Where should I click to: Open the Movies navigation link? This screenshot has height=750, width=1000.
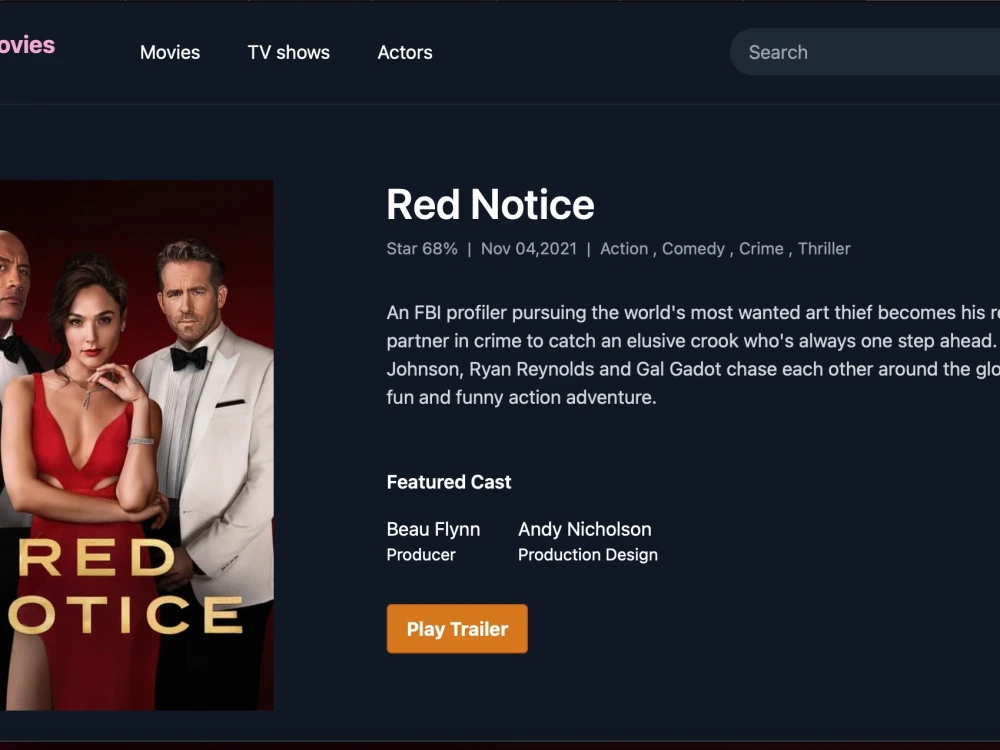point(170,52)
